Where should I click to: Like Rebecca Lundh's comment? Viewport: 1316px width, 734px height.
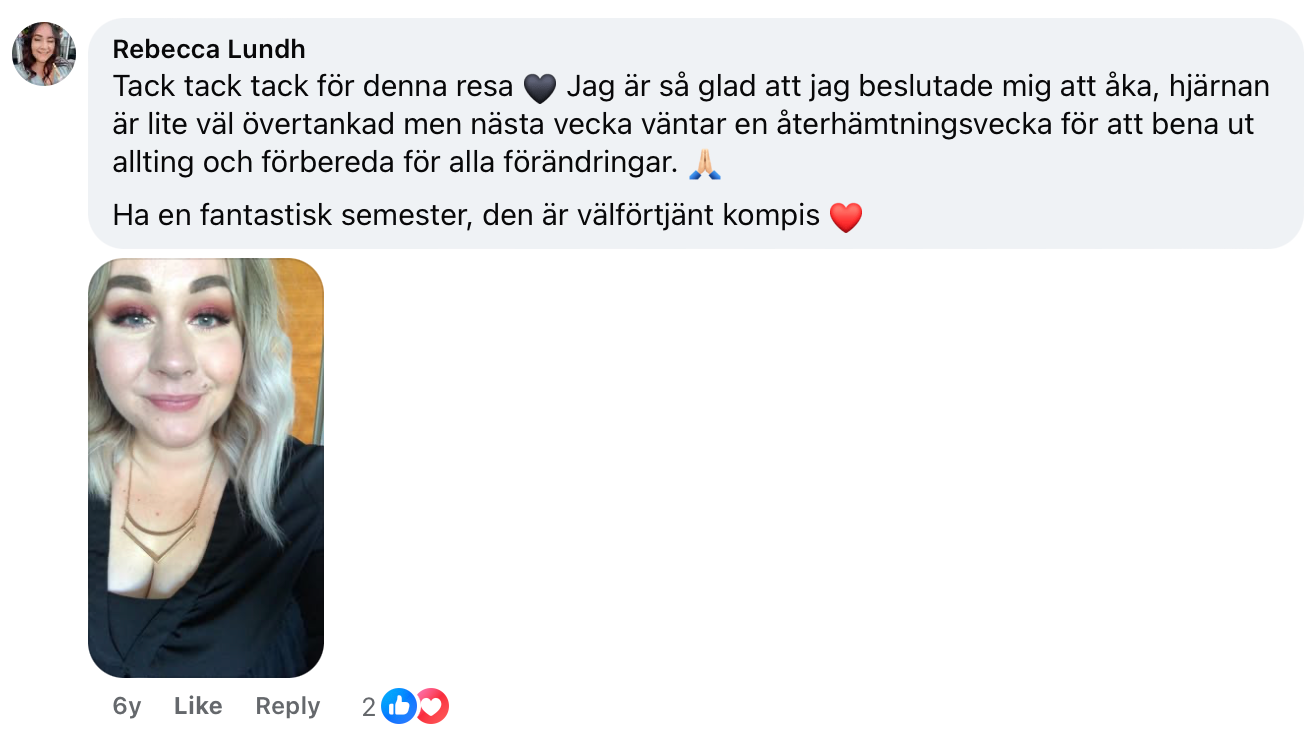click(x=198, y=706)
